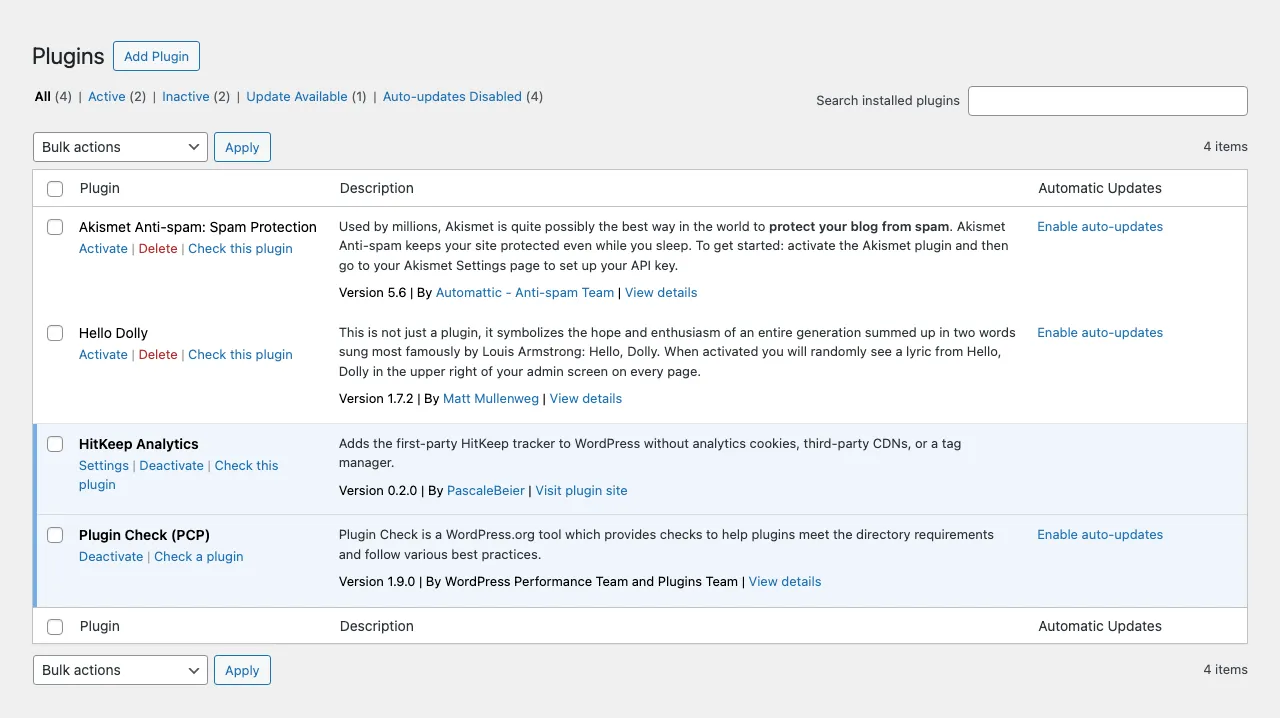The height and width of the screenshot is (718, 1280).
Task: Check the select-all box in table footer
Action: (55, 626)
